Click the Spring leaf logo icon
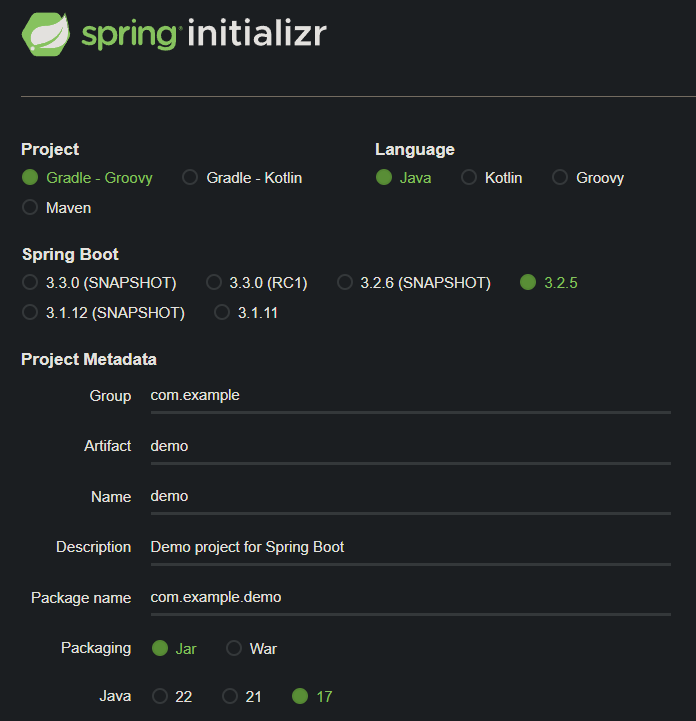 [x=45, y=34]
